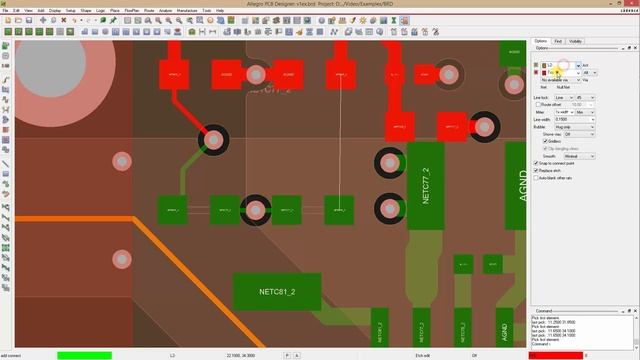Click the zigzag route connect icon in second toolbar
Screen dimensions: 640x360
[x=334, y=31]
